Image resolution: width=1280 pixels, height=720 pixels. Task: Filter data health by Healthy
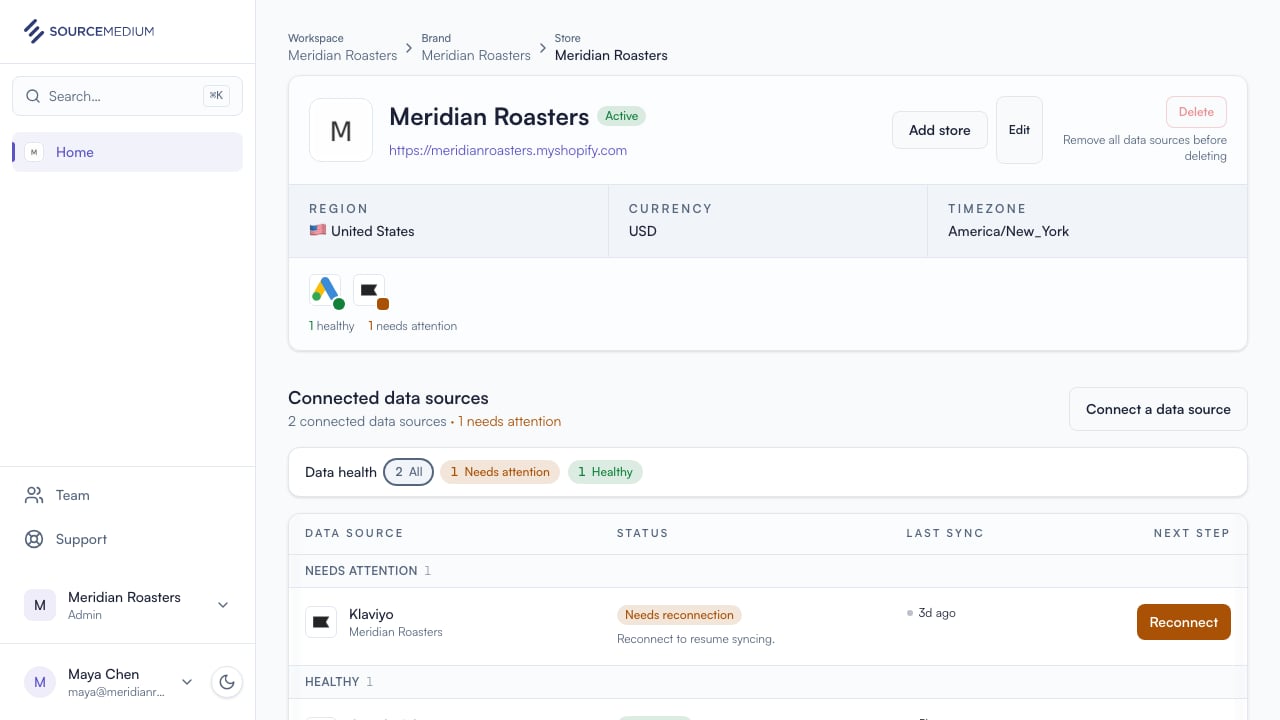(605, 472)
